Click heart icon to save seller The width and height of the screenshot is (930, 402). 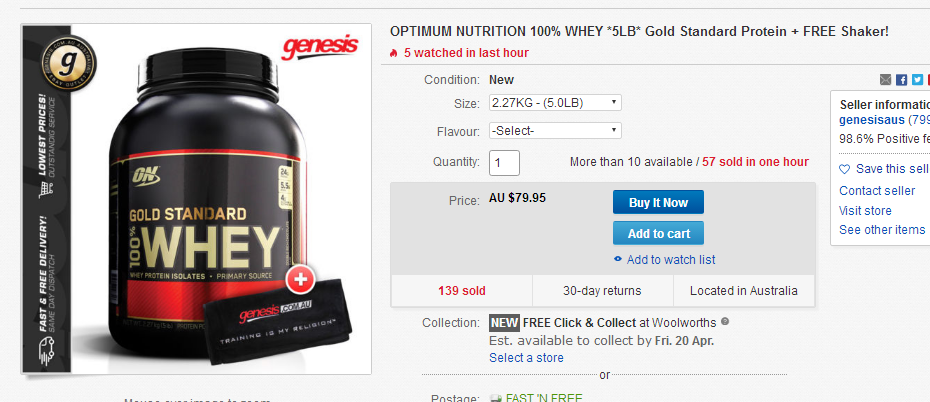click(845, 170)
